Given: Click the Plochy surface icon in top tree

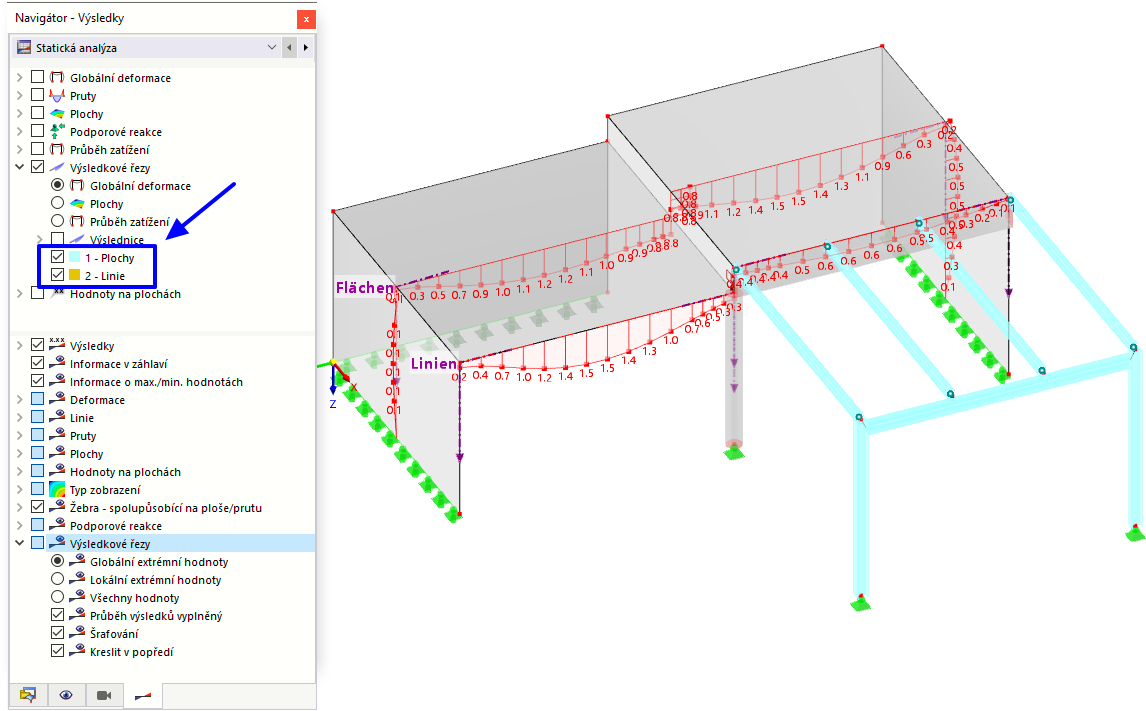Looking at the screenshot, I should point(57,113).
